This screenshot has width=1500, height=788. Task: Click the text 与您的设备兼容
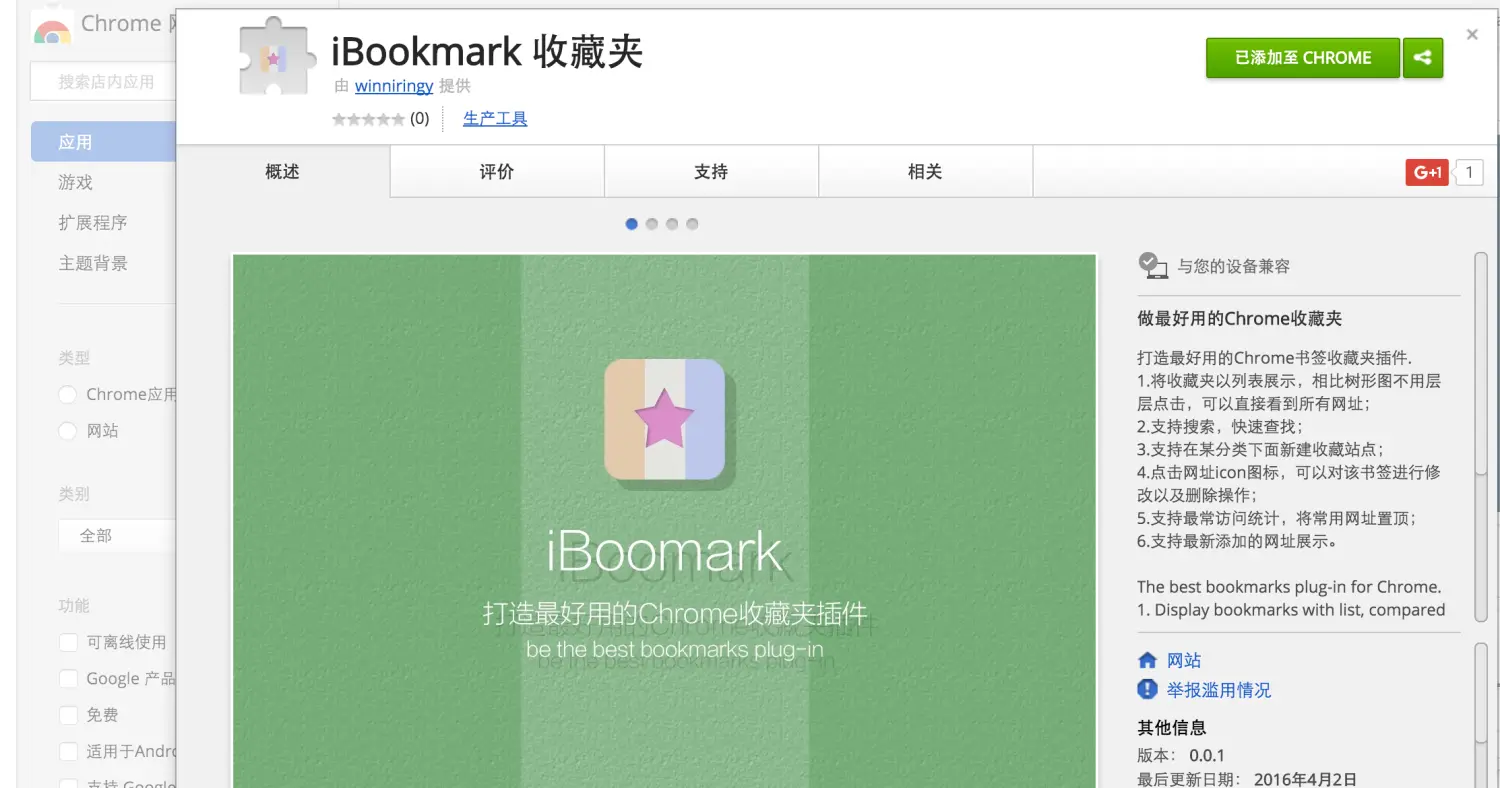pyautogui.click(x=1233, y=266)
